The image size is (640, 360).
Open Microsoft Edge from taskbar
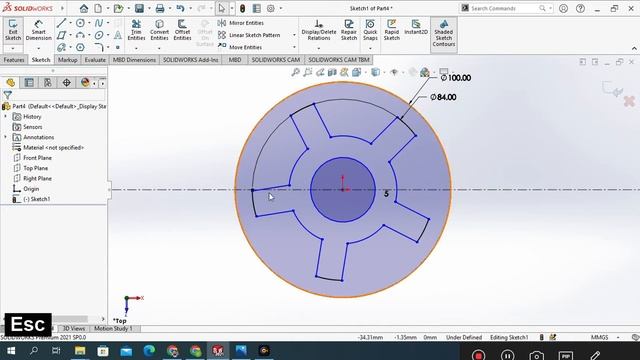click(x=149, y=351)
